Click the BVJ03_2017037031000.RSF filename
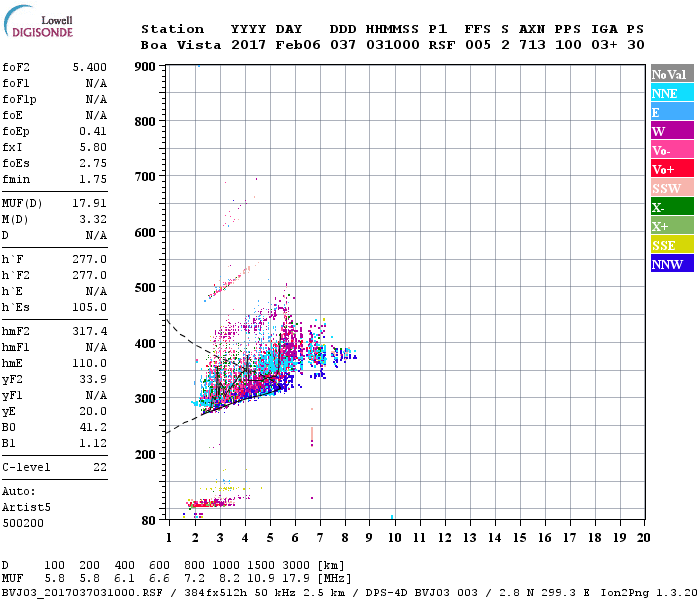The image size is (700, 600). pos(82,593)
